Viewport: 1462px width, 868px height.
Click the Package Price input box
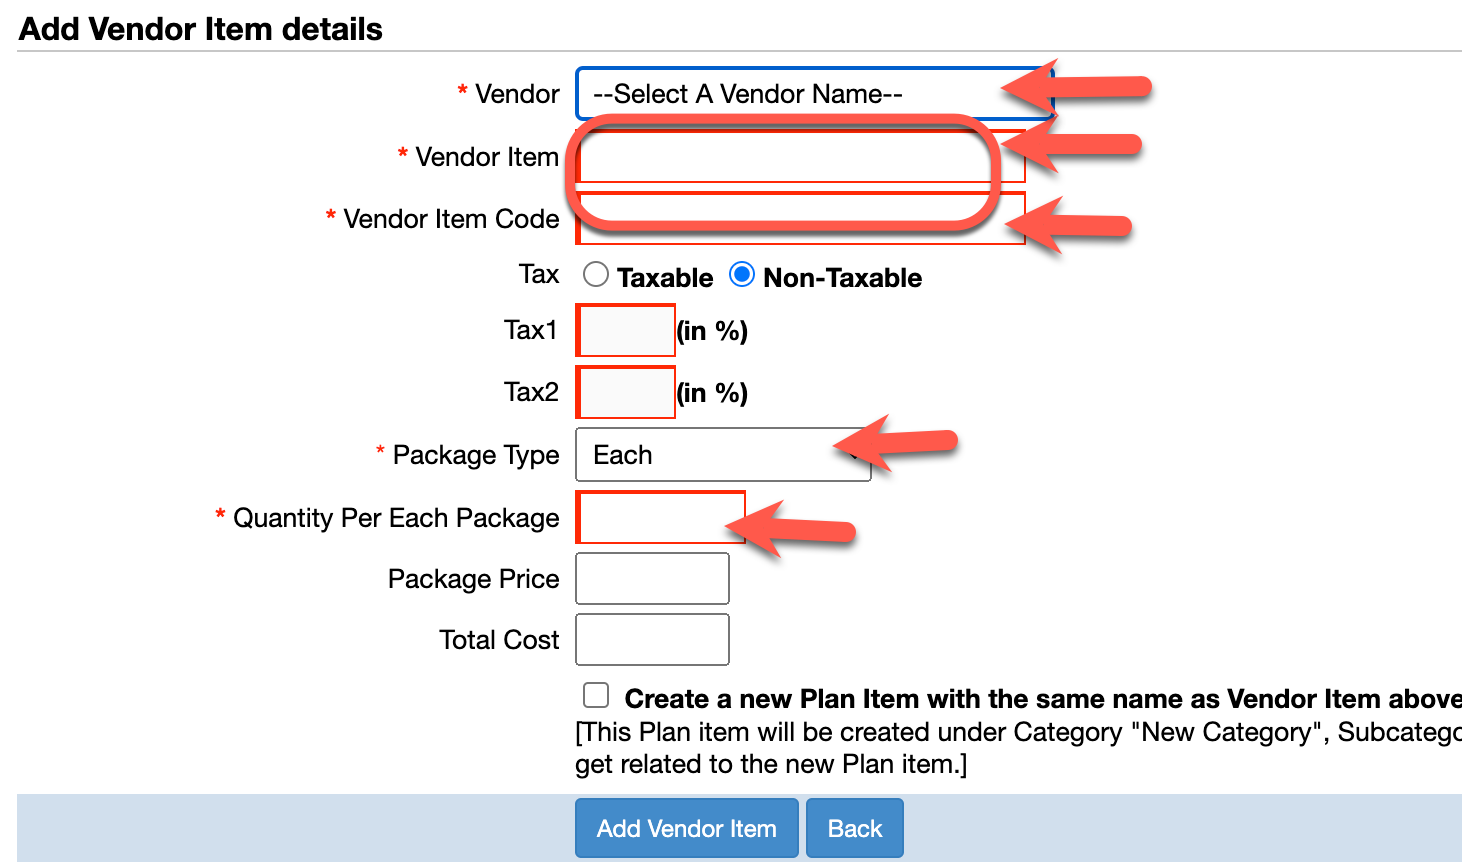(652, 579)
